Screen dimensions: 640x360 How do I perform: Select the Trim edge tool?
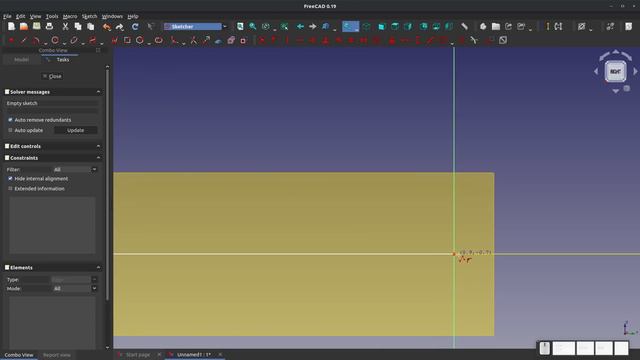193,40
